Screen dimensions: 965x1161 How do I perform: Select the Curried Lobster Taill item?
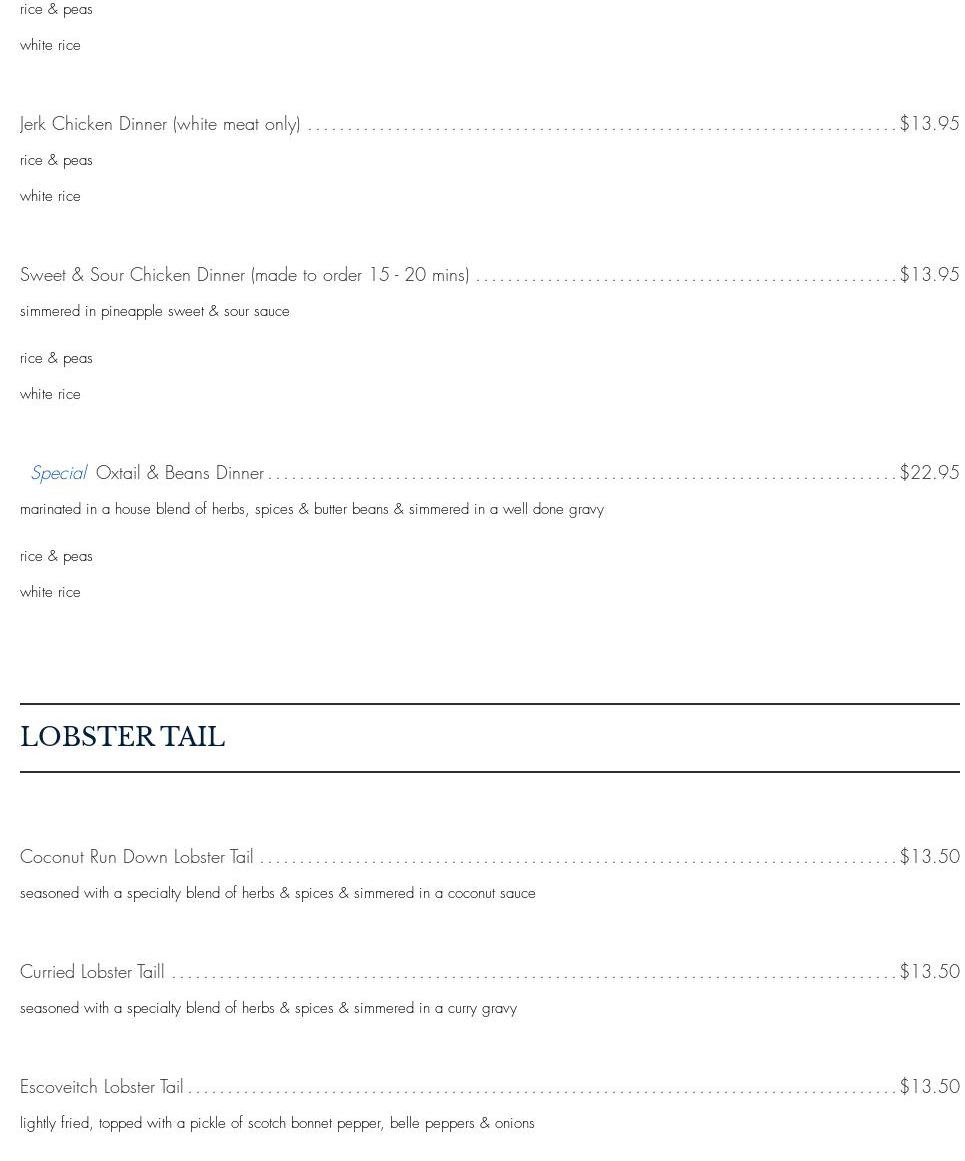tap(92, 972)
